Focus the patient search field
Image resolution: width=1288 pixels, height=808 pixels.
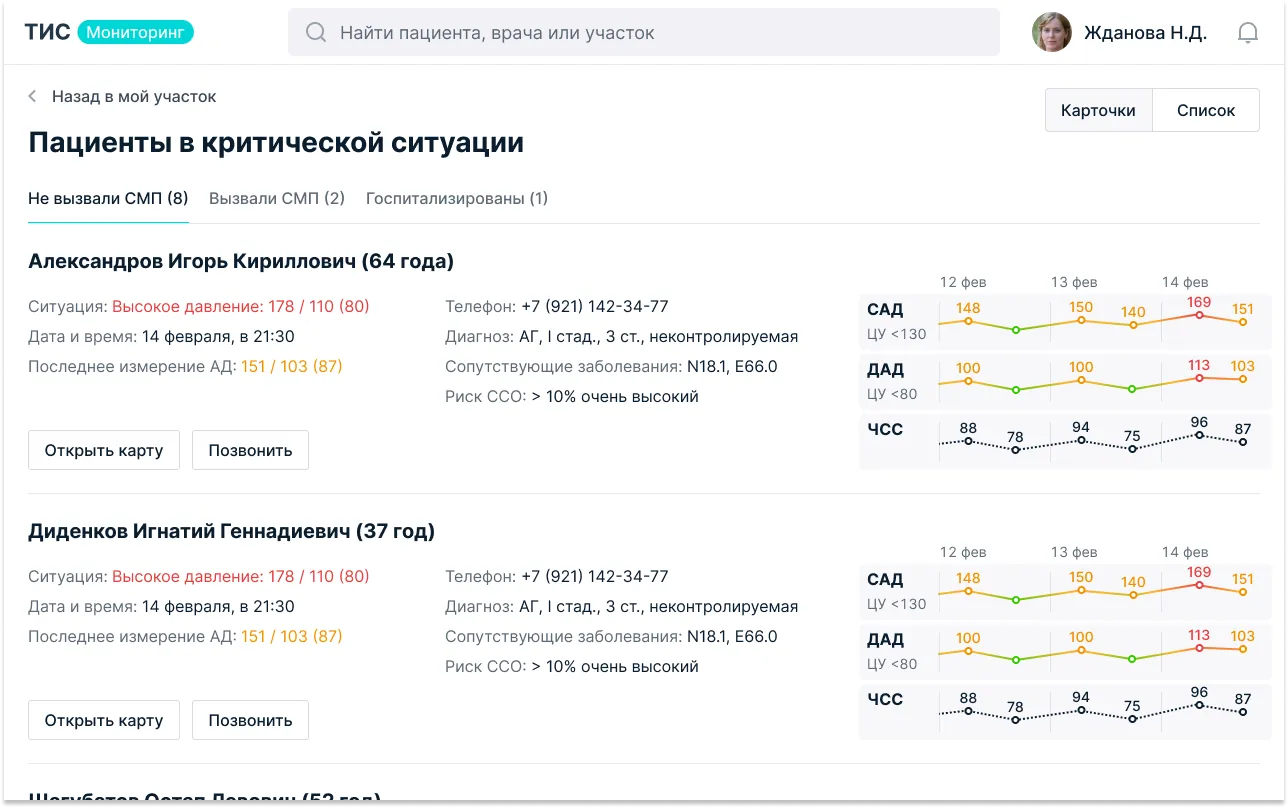(644, 33)
